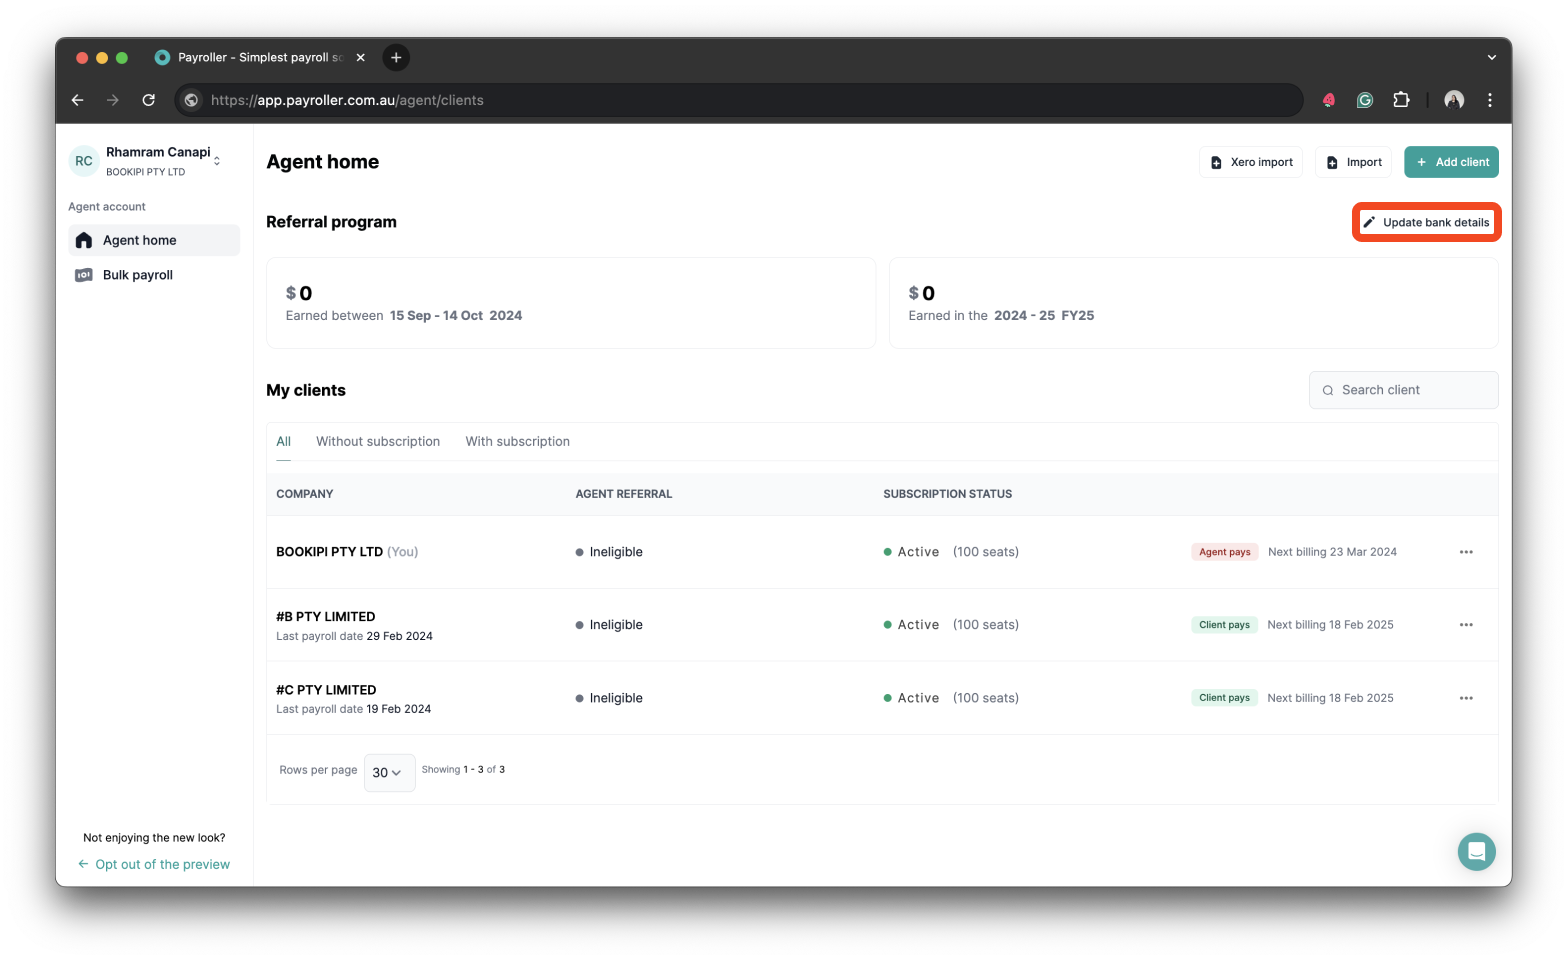Switch to With subscription tab
1568x960 pixels.
coord(518,441)
